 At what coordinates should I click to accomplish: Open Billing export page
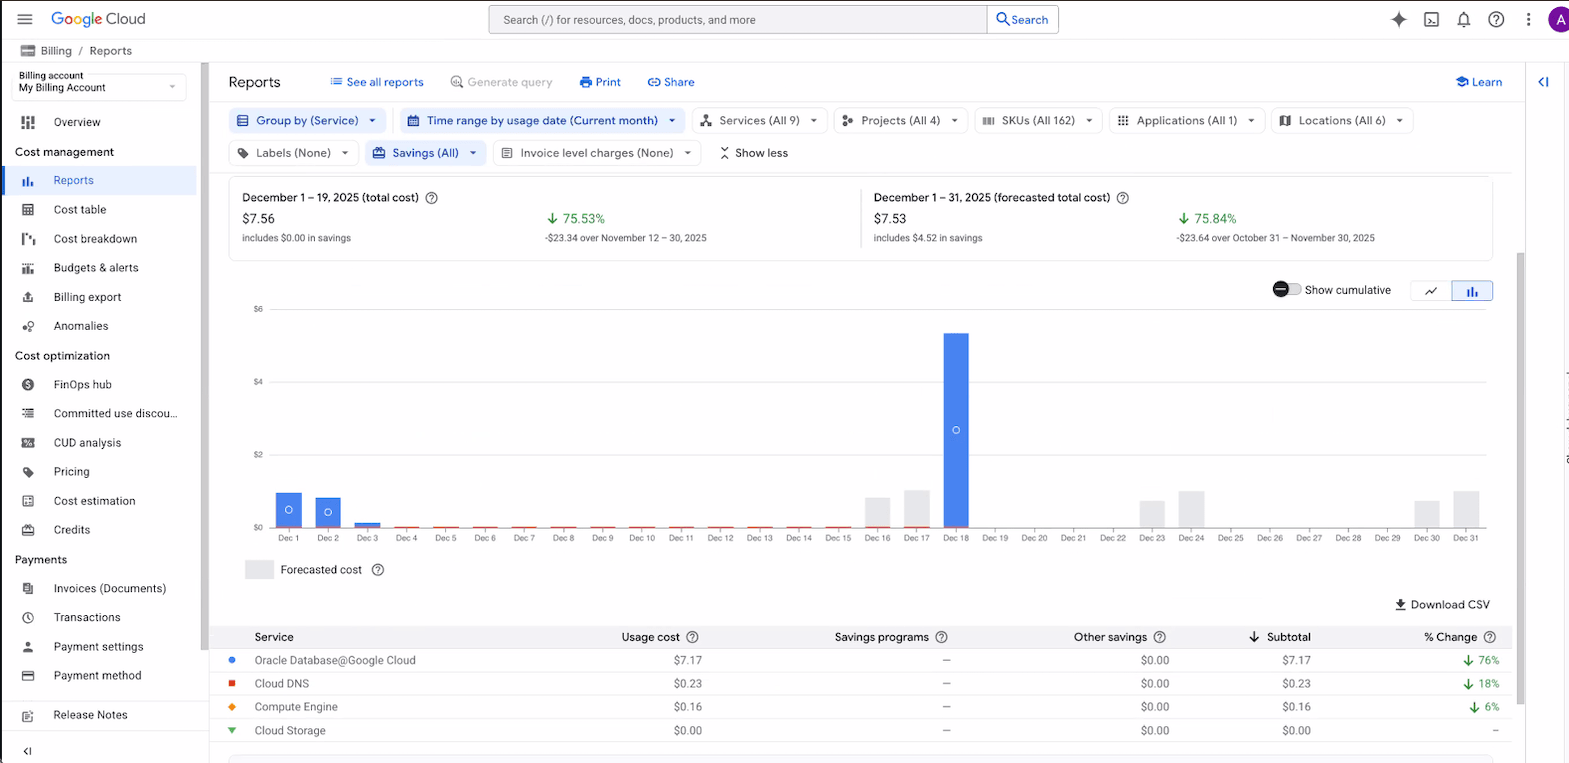87,297
